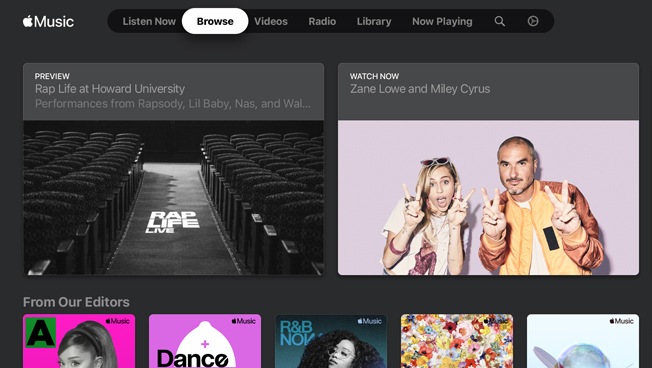Go to the Radio tab
The image size is (652, 368).
click(322, 21)
